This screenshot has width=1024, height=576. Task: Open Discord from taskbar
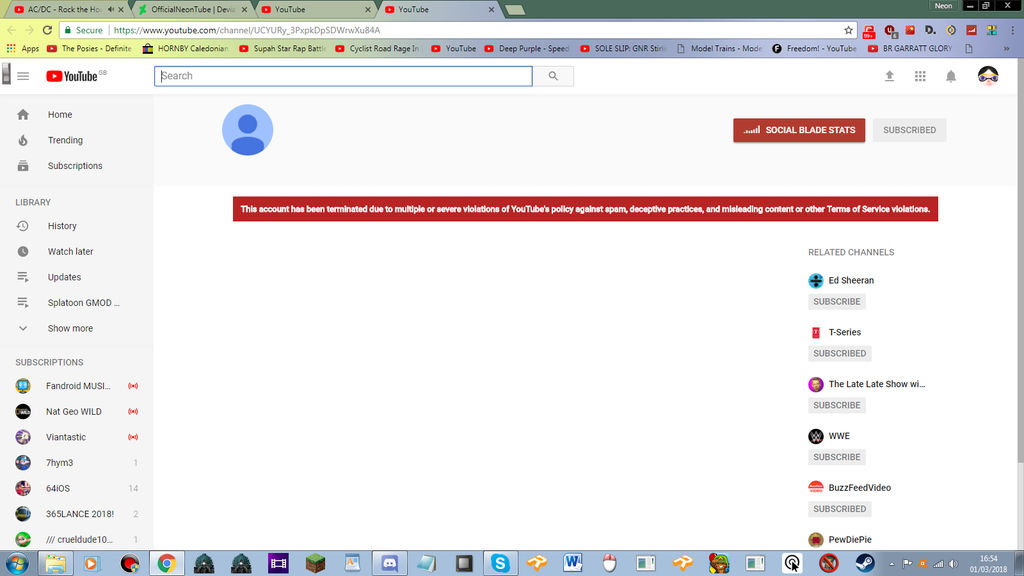click(389, 563)
